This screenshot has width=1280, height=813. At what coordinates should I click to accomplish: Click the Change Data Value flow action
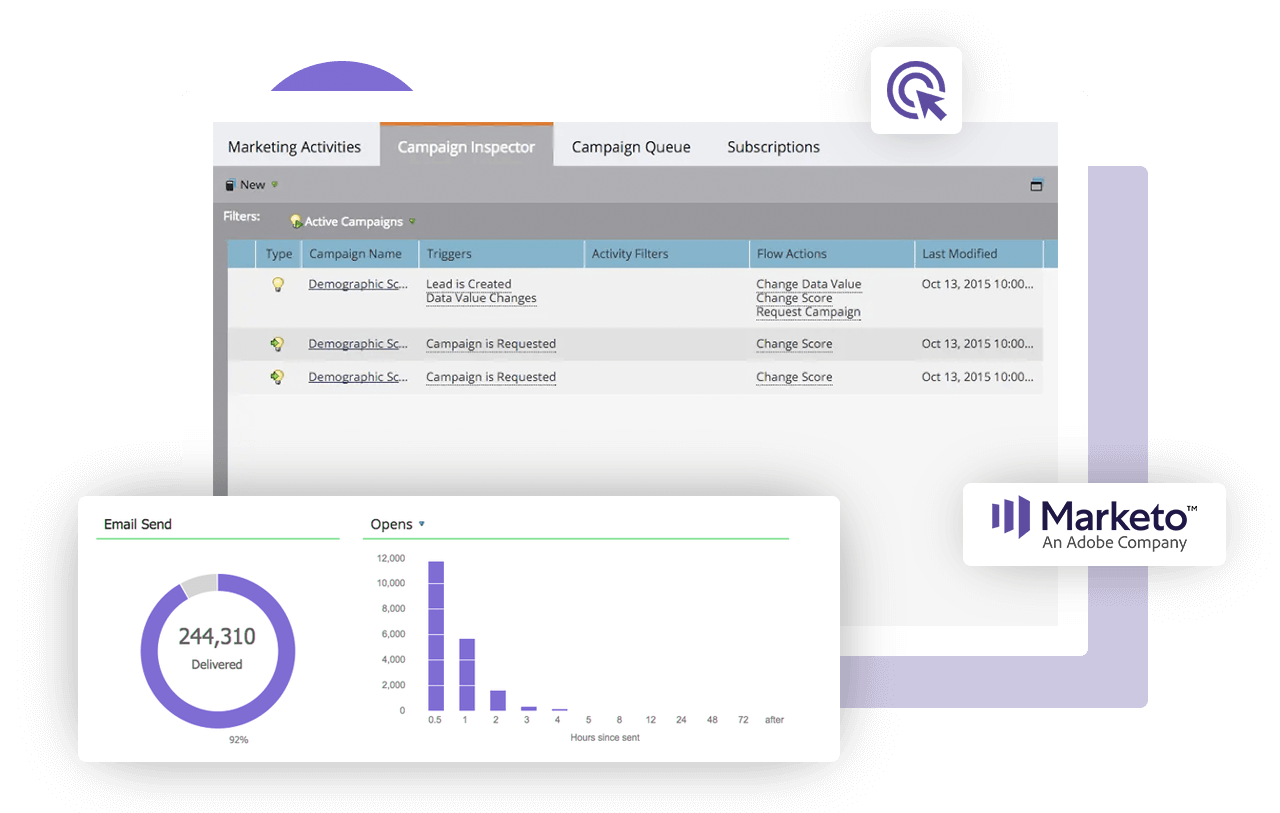pyautogui.click(x=808, y=284)
